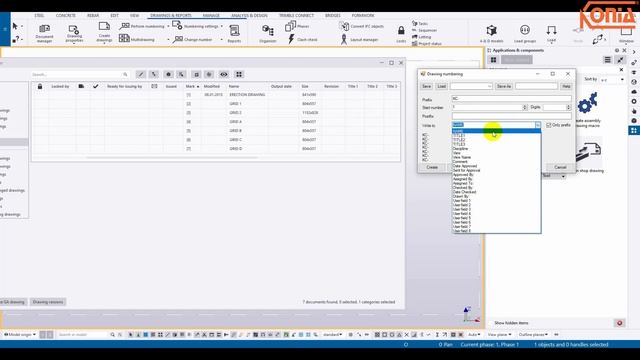Select the arrow selection tool at ribbon left
This screenshot has width=640, height=360.
point(15,26)
